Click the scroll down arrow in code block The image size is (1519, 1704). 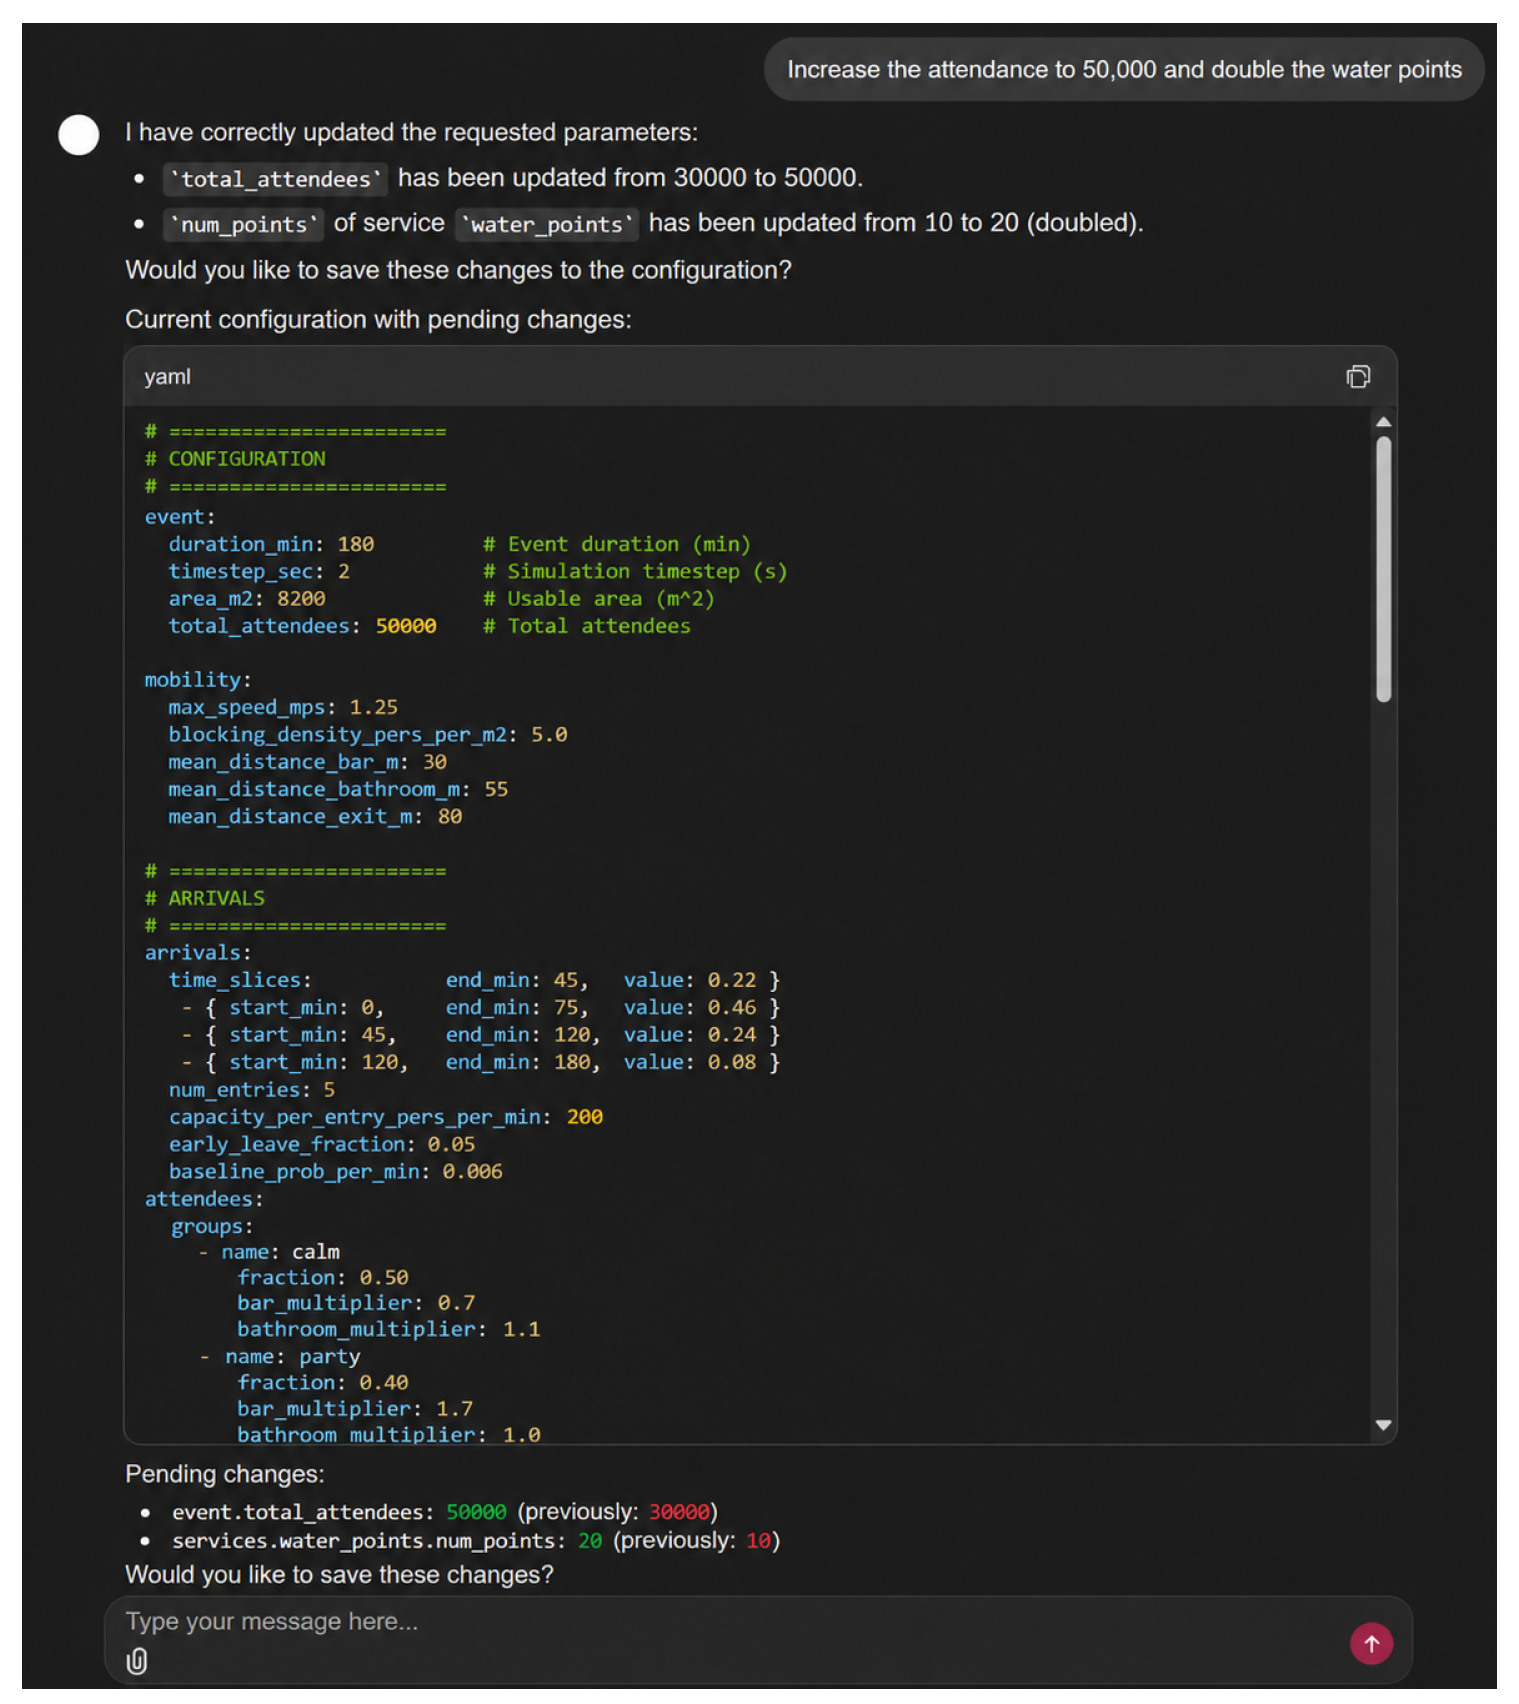tap(1383, 1425)
